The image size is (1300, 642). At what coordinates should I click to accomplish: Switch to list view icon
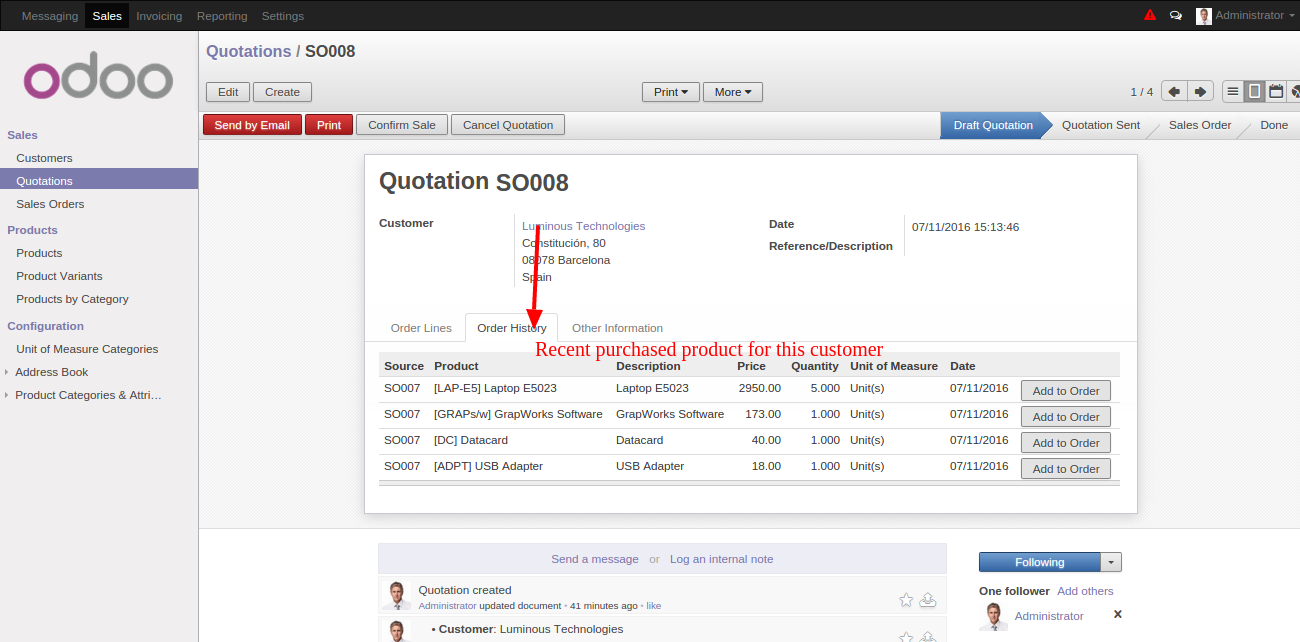click(1233, 91)
